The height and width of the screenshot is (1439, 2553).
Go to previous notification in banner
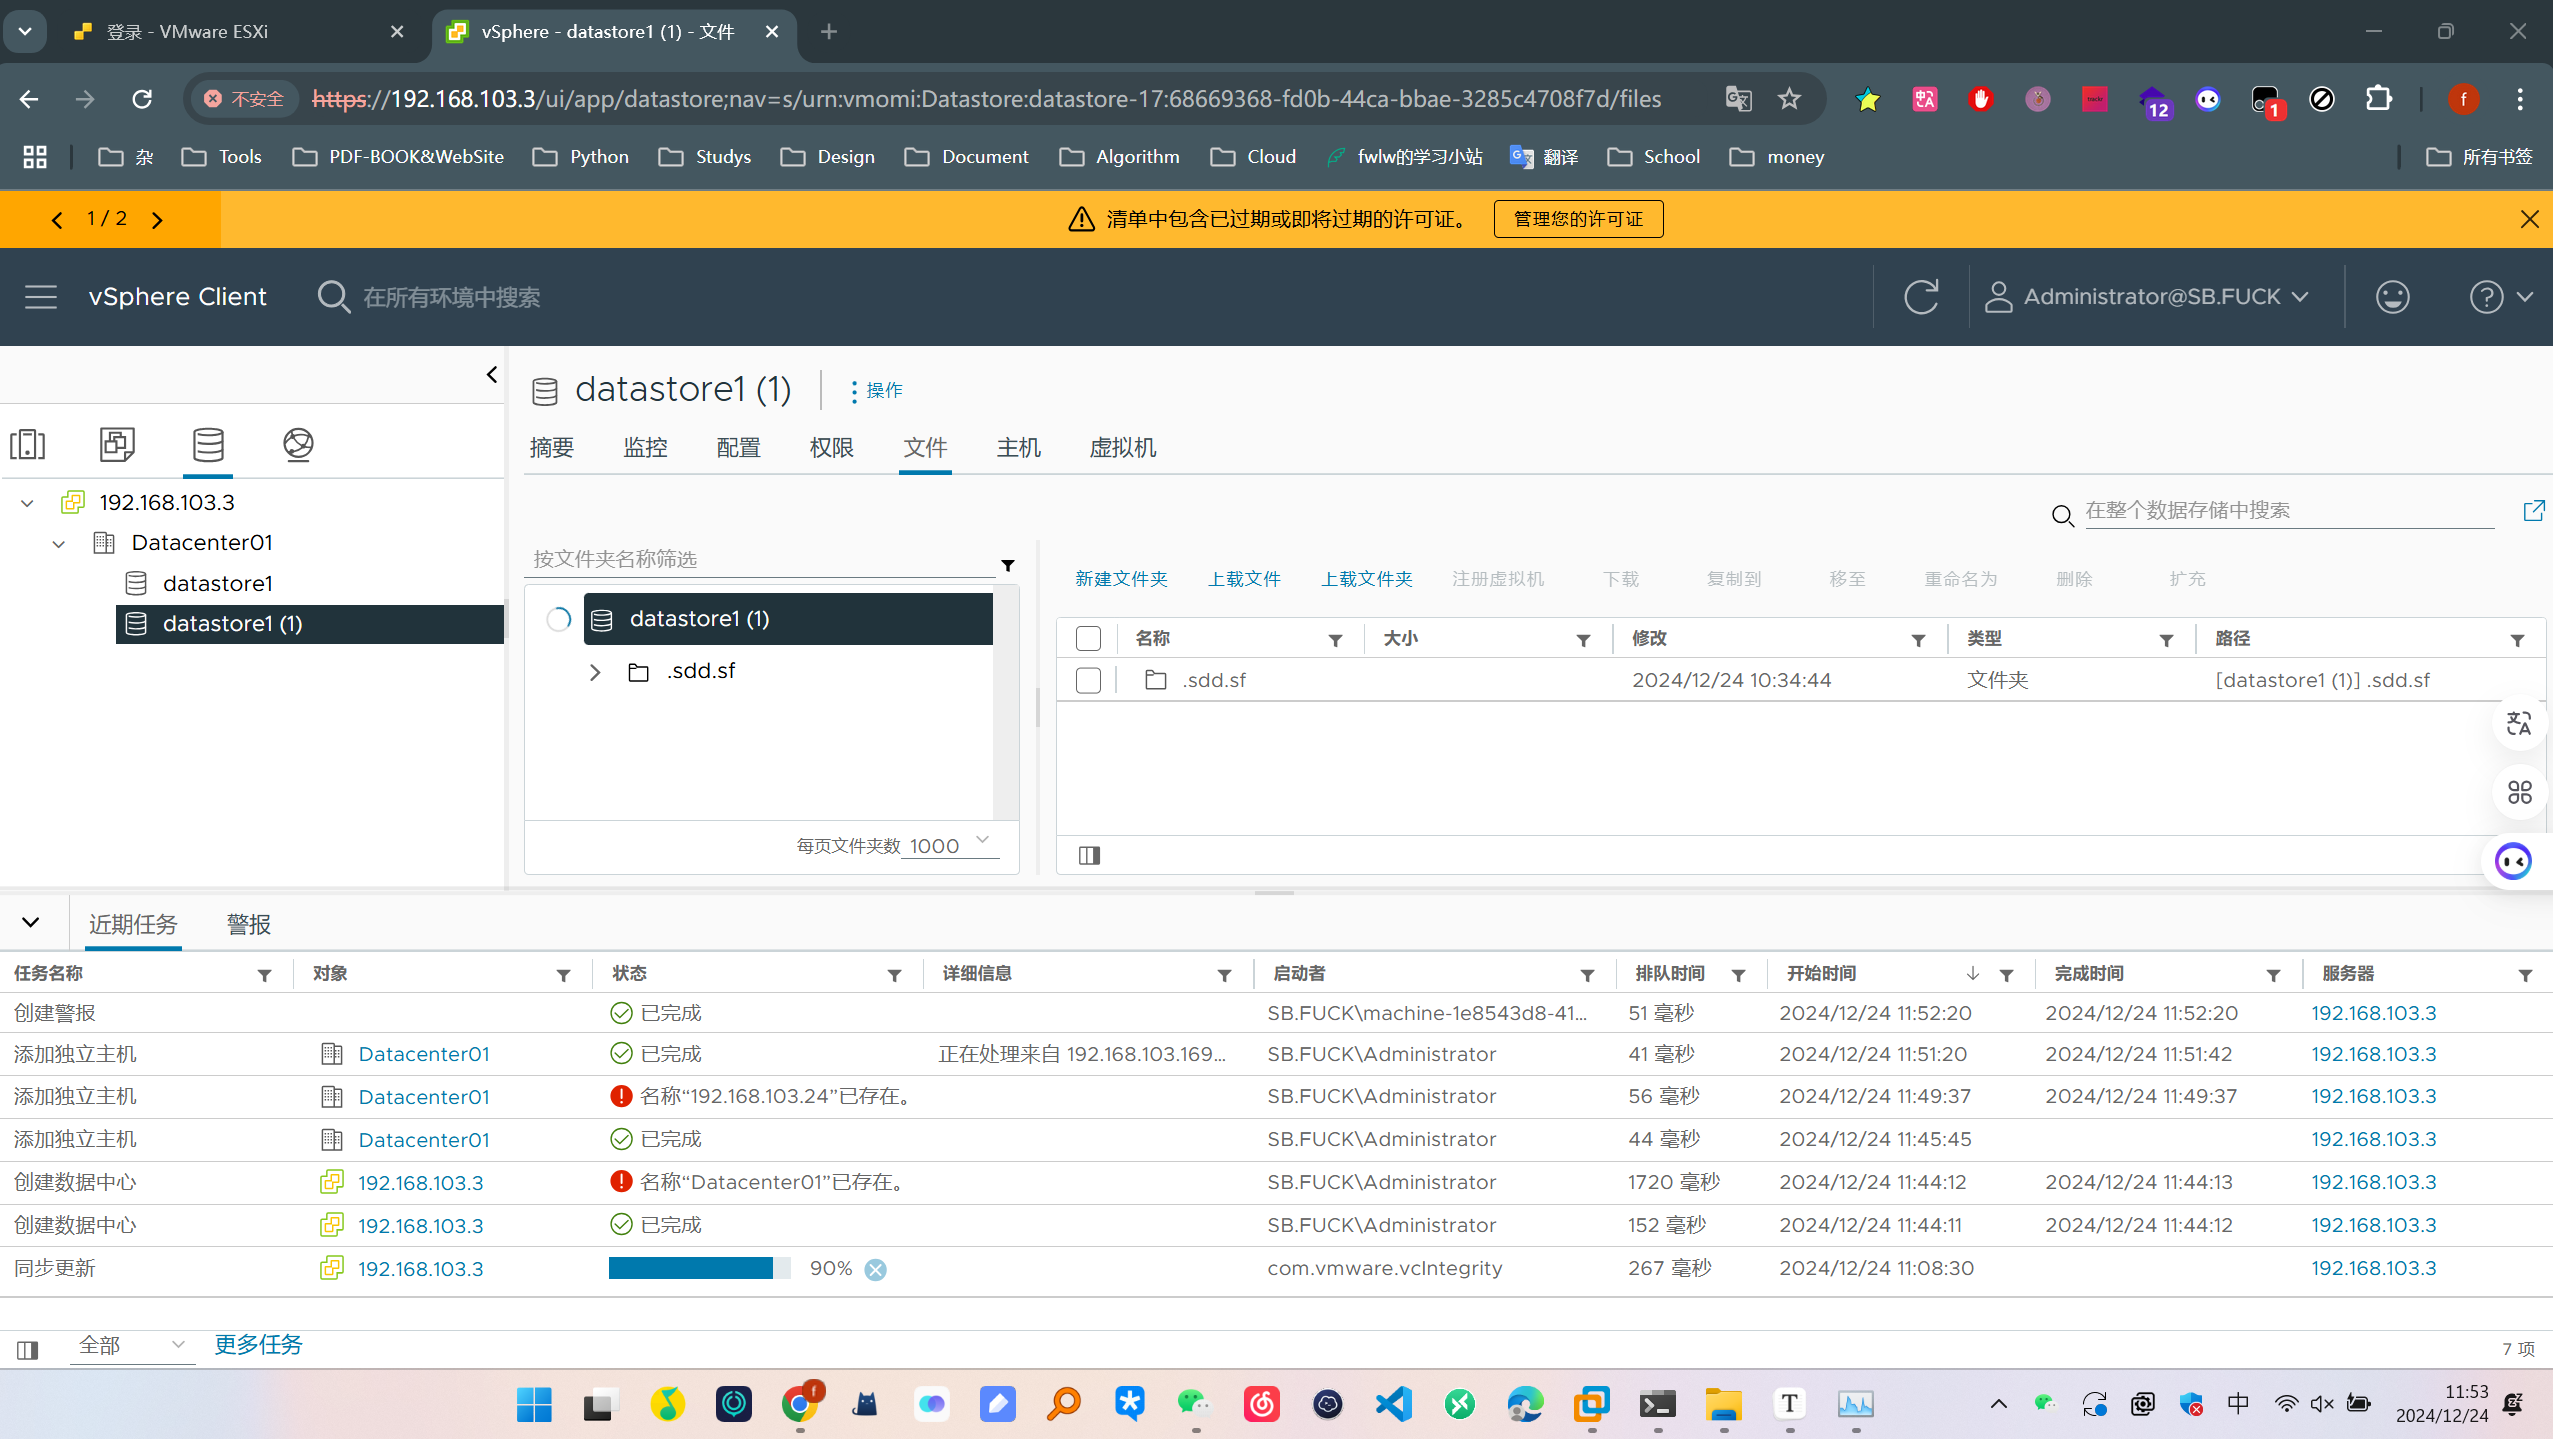[57, 219]
